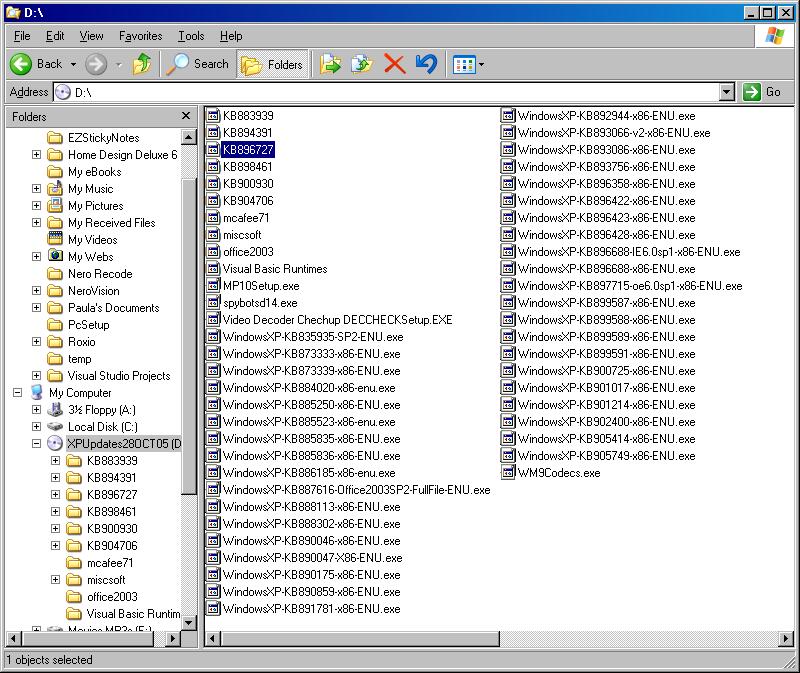The image size is (800, 673).
Task: Expand KB883939 folder in tree
Action: pos(56,461)
